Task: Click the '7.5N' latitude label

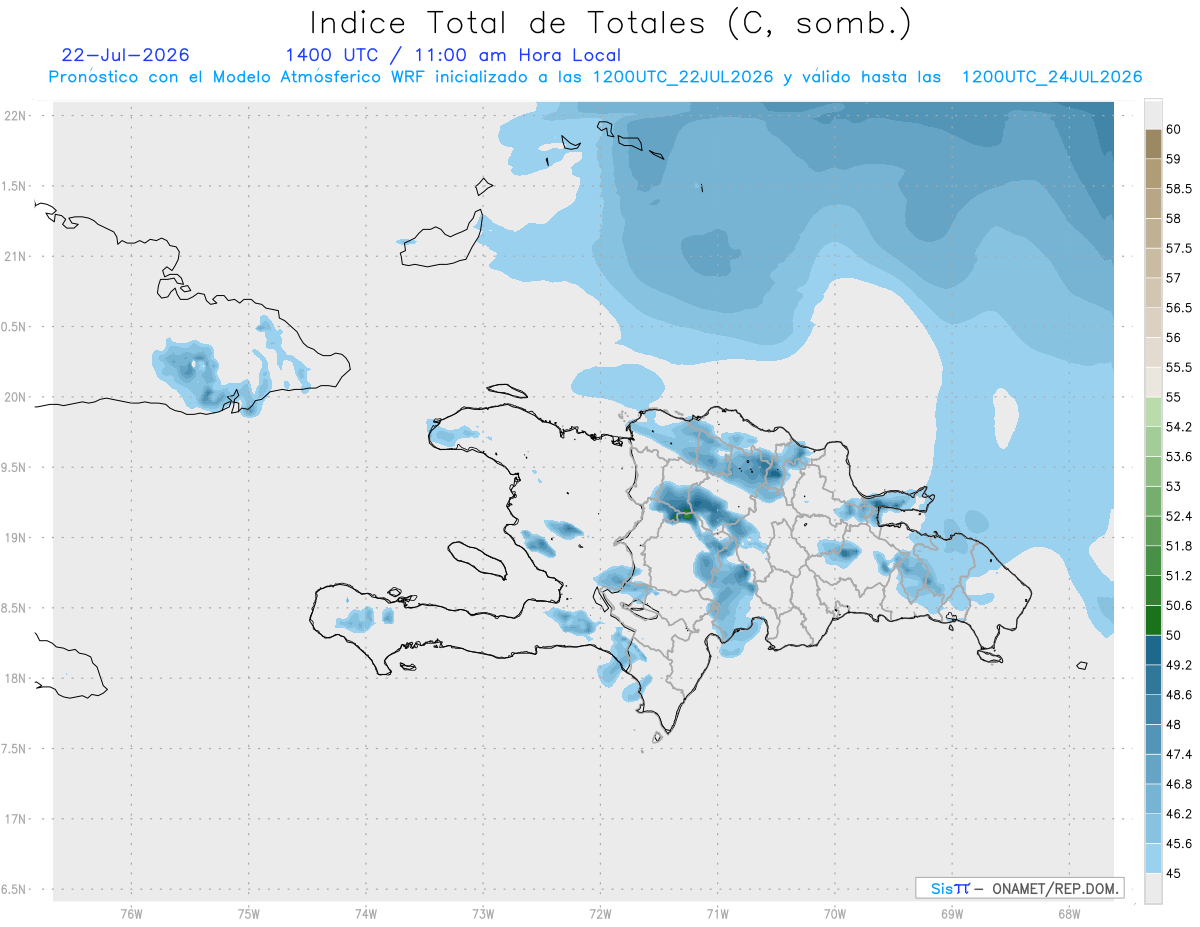Action: (14, 749)
